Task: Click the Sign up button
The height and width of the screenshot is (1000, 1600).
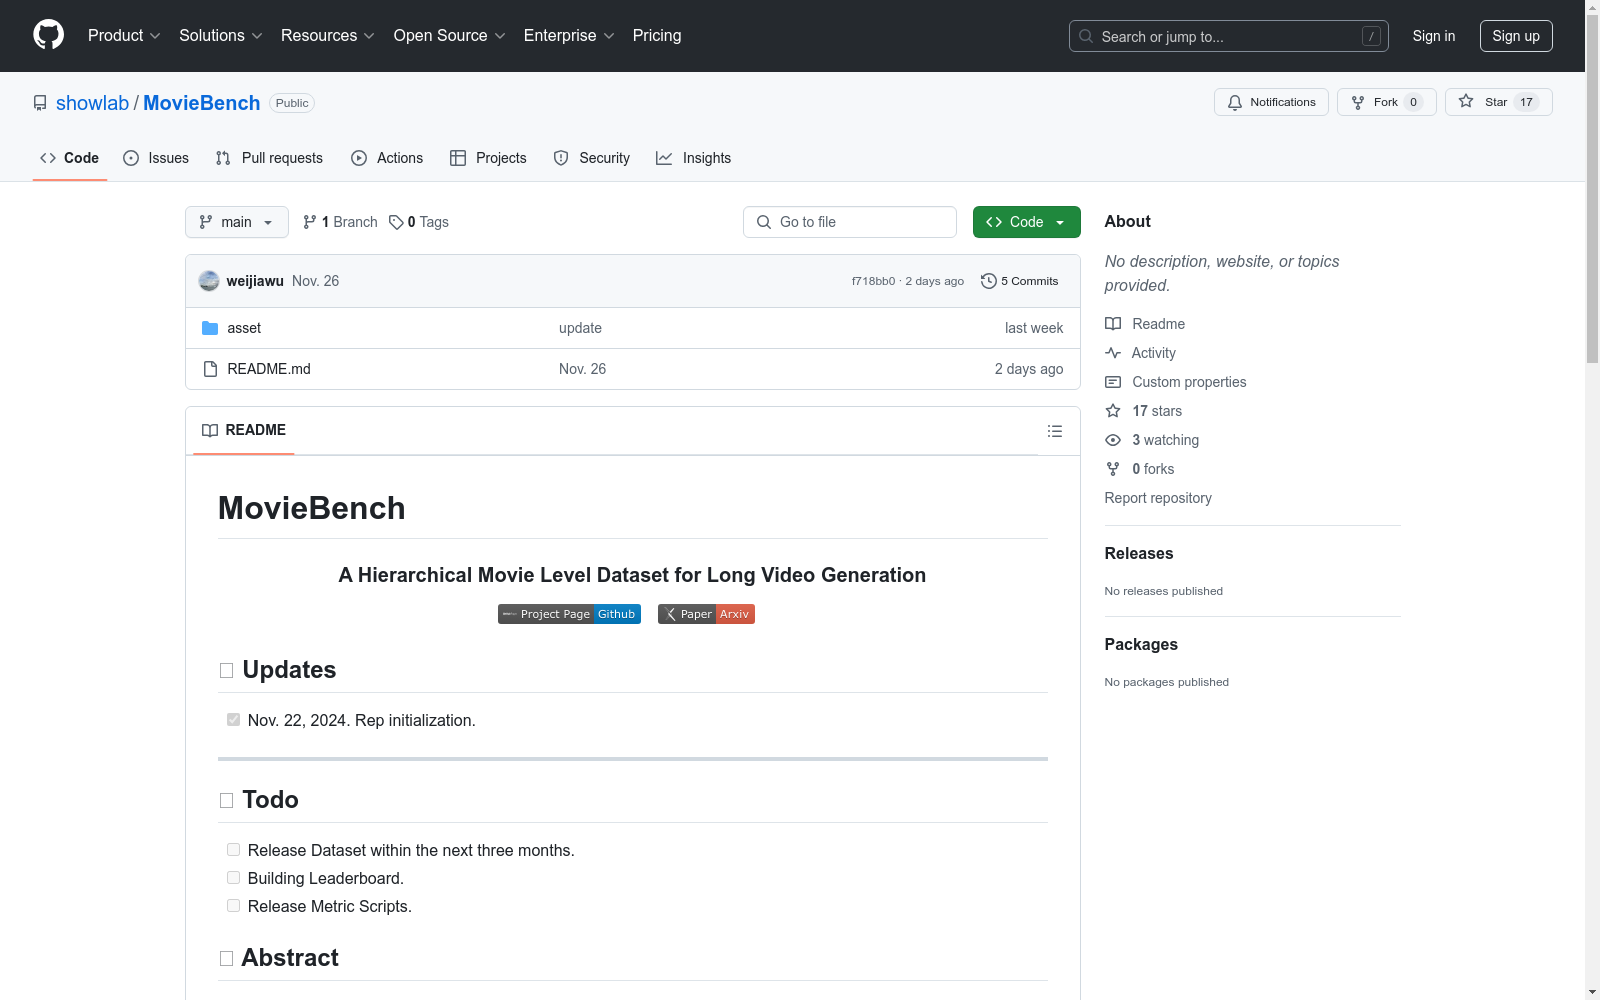Action: (1516, 36)
